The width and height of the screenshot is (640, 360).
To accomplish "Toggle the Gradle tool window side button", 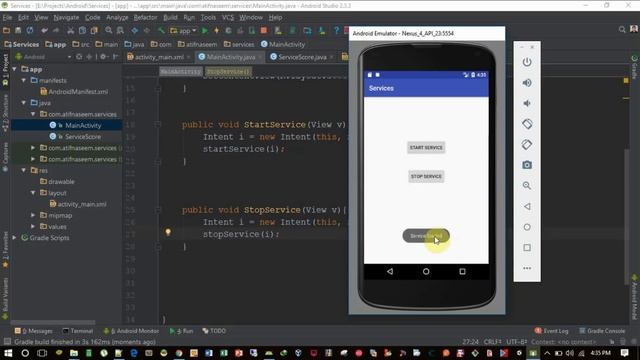I will click(x=634, y=67).
